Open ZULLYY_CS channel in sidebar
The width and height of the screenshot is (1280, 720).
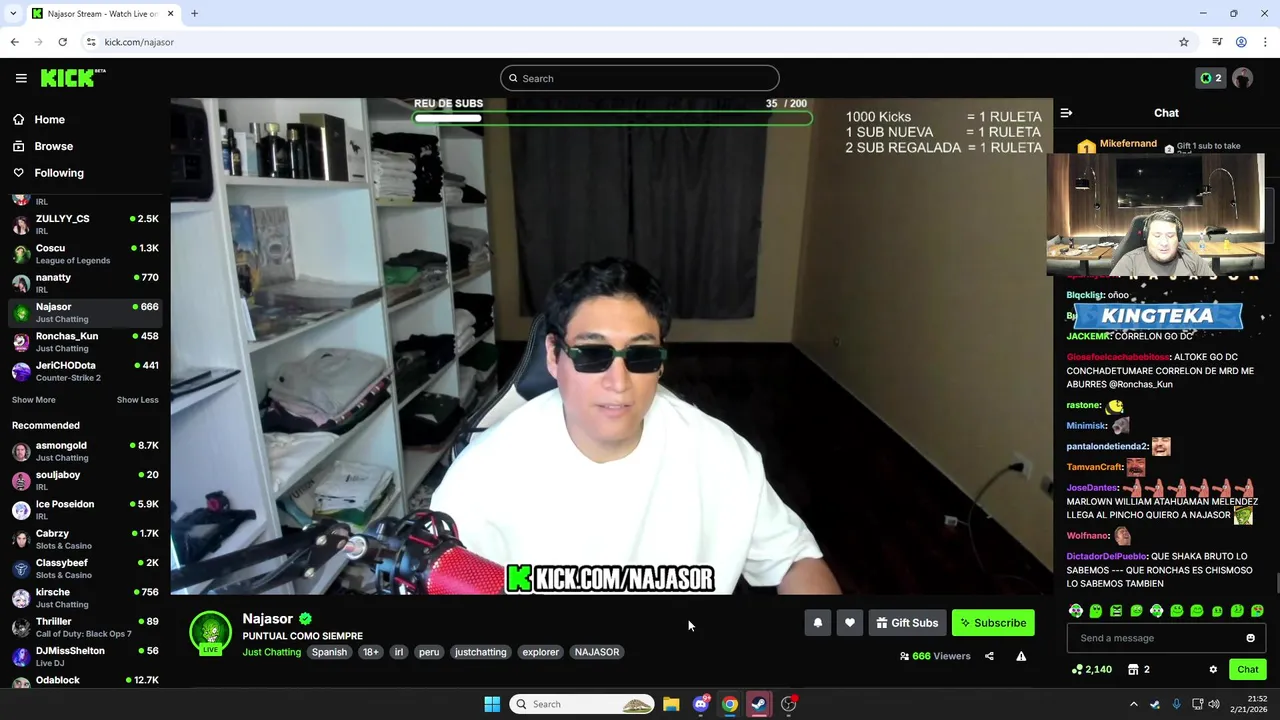point(85,224)
